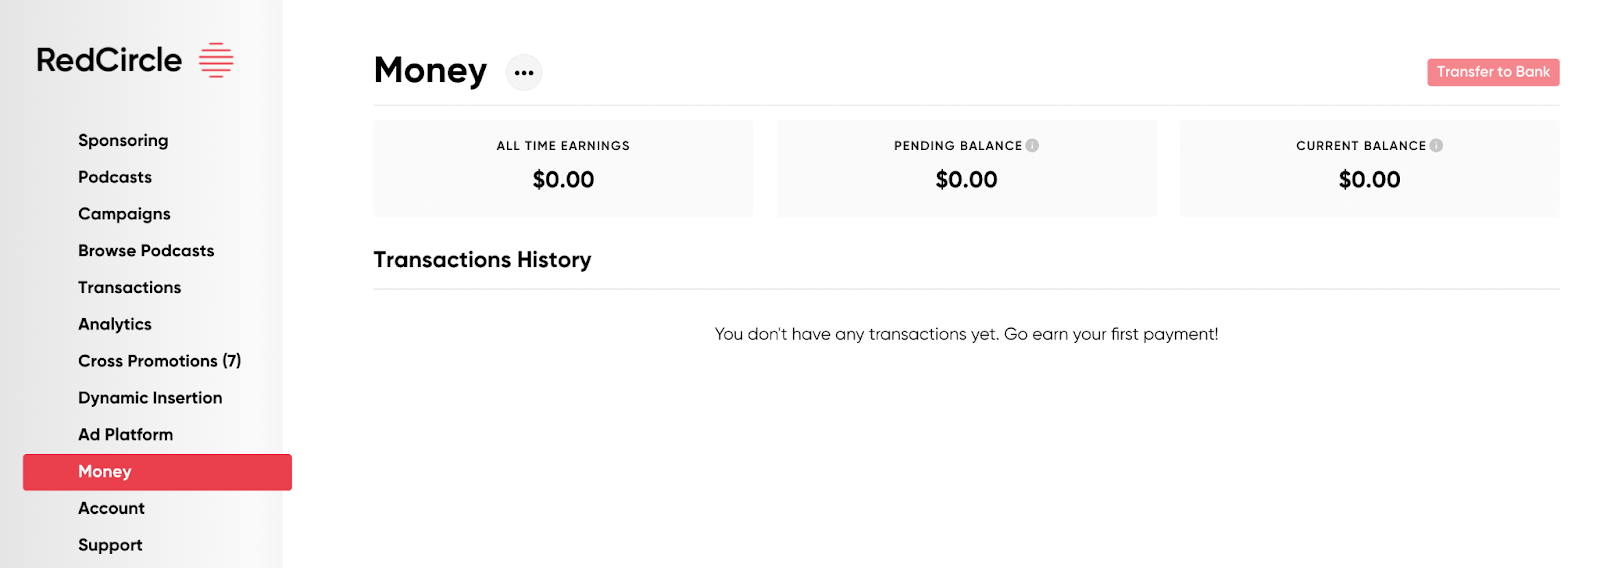Select Browse Podcasts in sidebar
Viewport: 1600px width, 568px height.
pos(146,251)
